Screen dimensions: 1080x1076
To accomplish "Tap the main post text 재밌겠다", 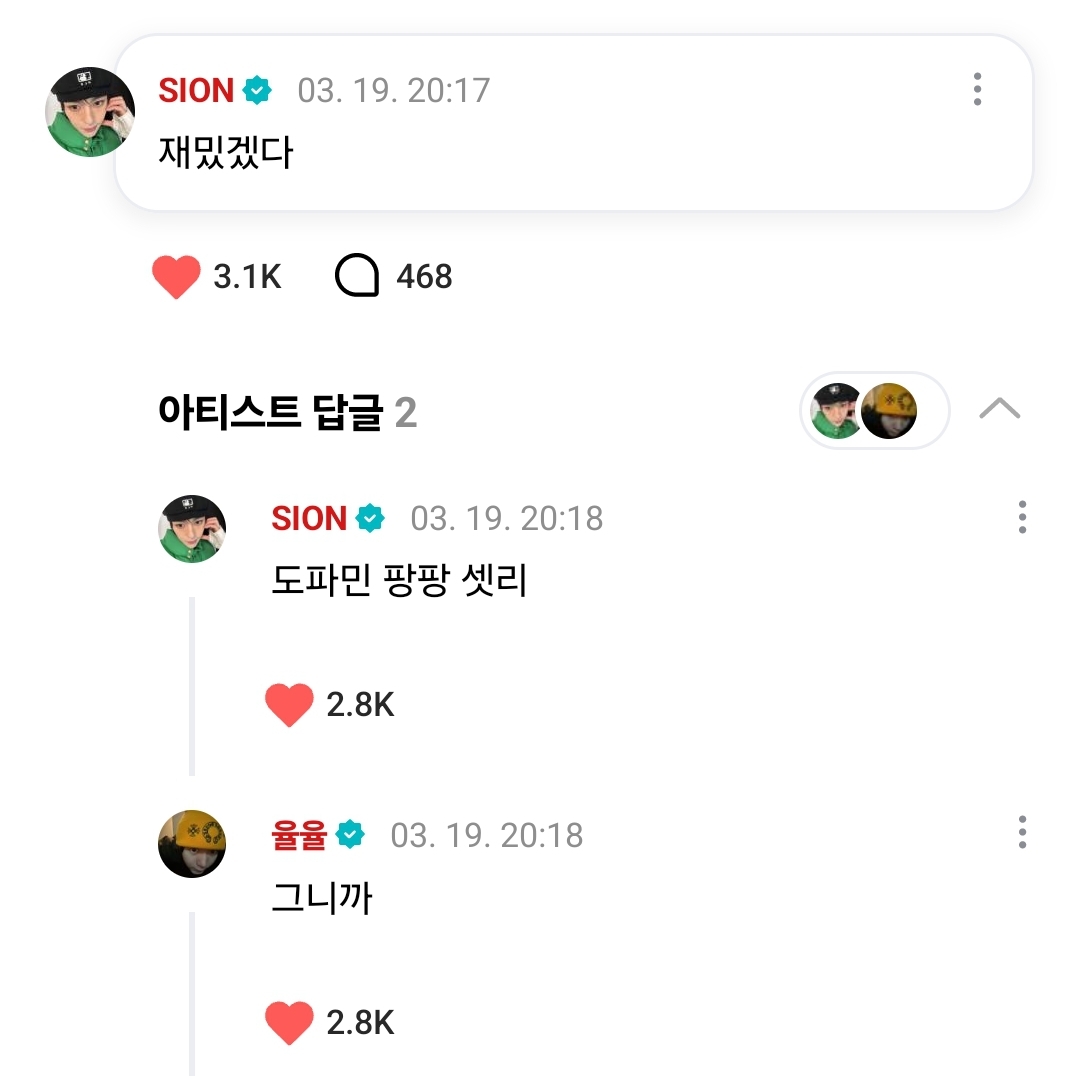I will tap(225, 153).
